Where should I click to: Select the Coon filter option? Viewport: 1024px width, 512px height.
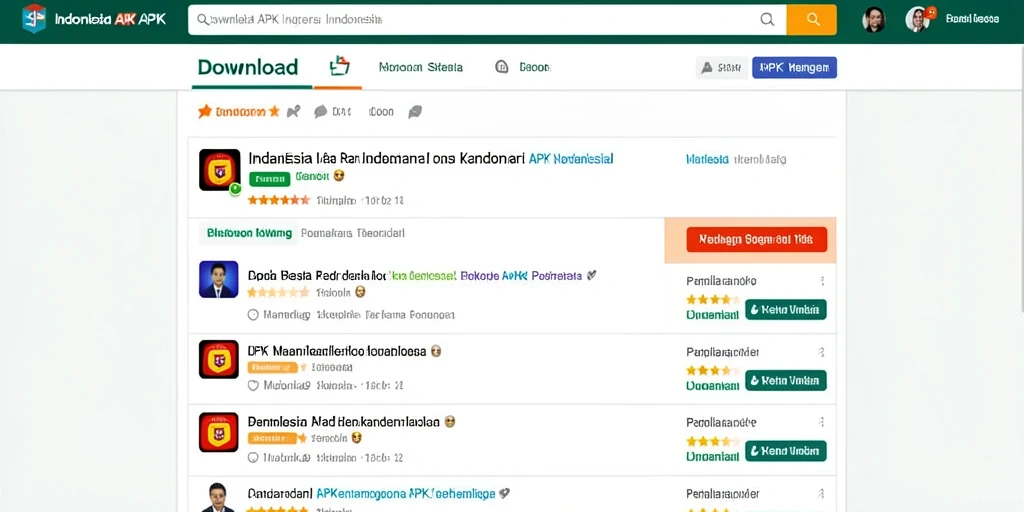tap(381, 112)
